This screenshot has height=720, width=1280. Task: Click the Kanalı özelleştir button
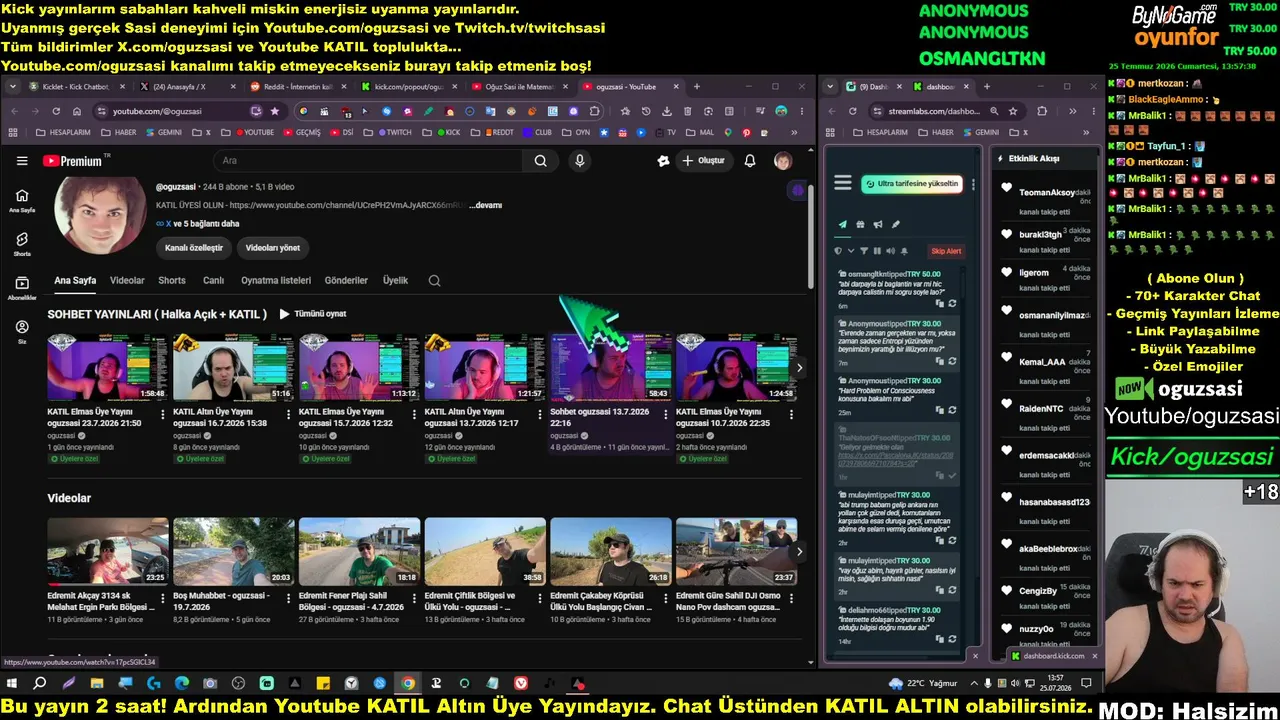[x=194, y=247]
